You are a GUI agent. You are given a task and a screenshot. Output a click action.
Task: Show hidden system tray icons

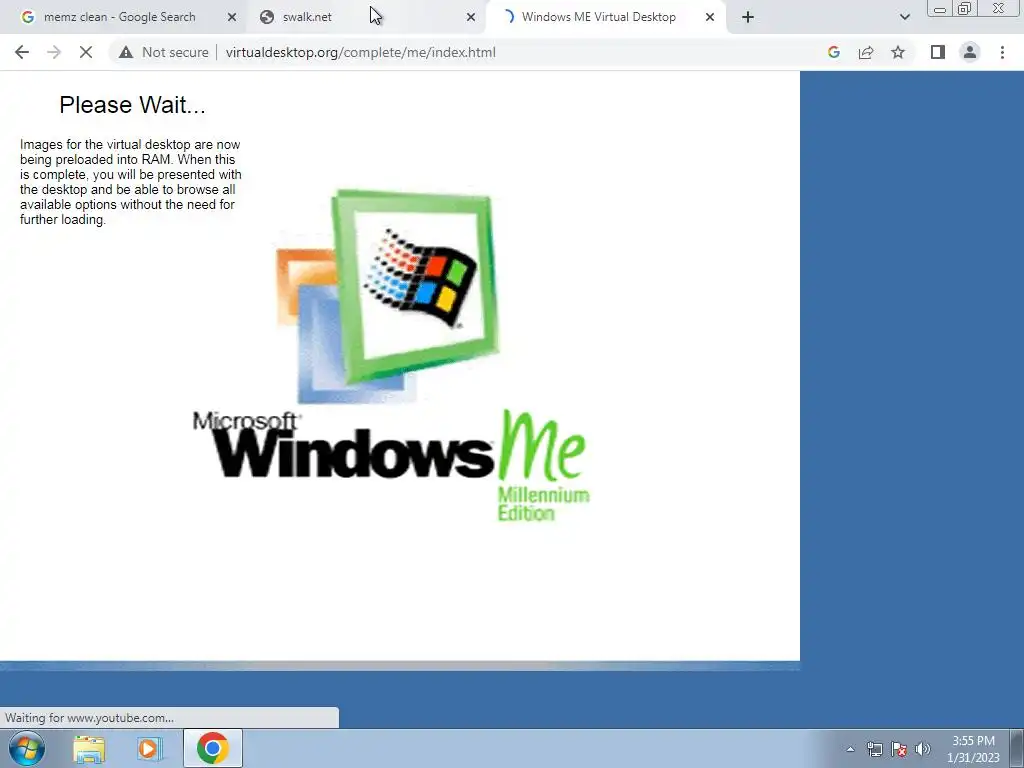(850, 749)
